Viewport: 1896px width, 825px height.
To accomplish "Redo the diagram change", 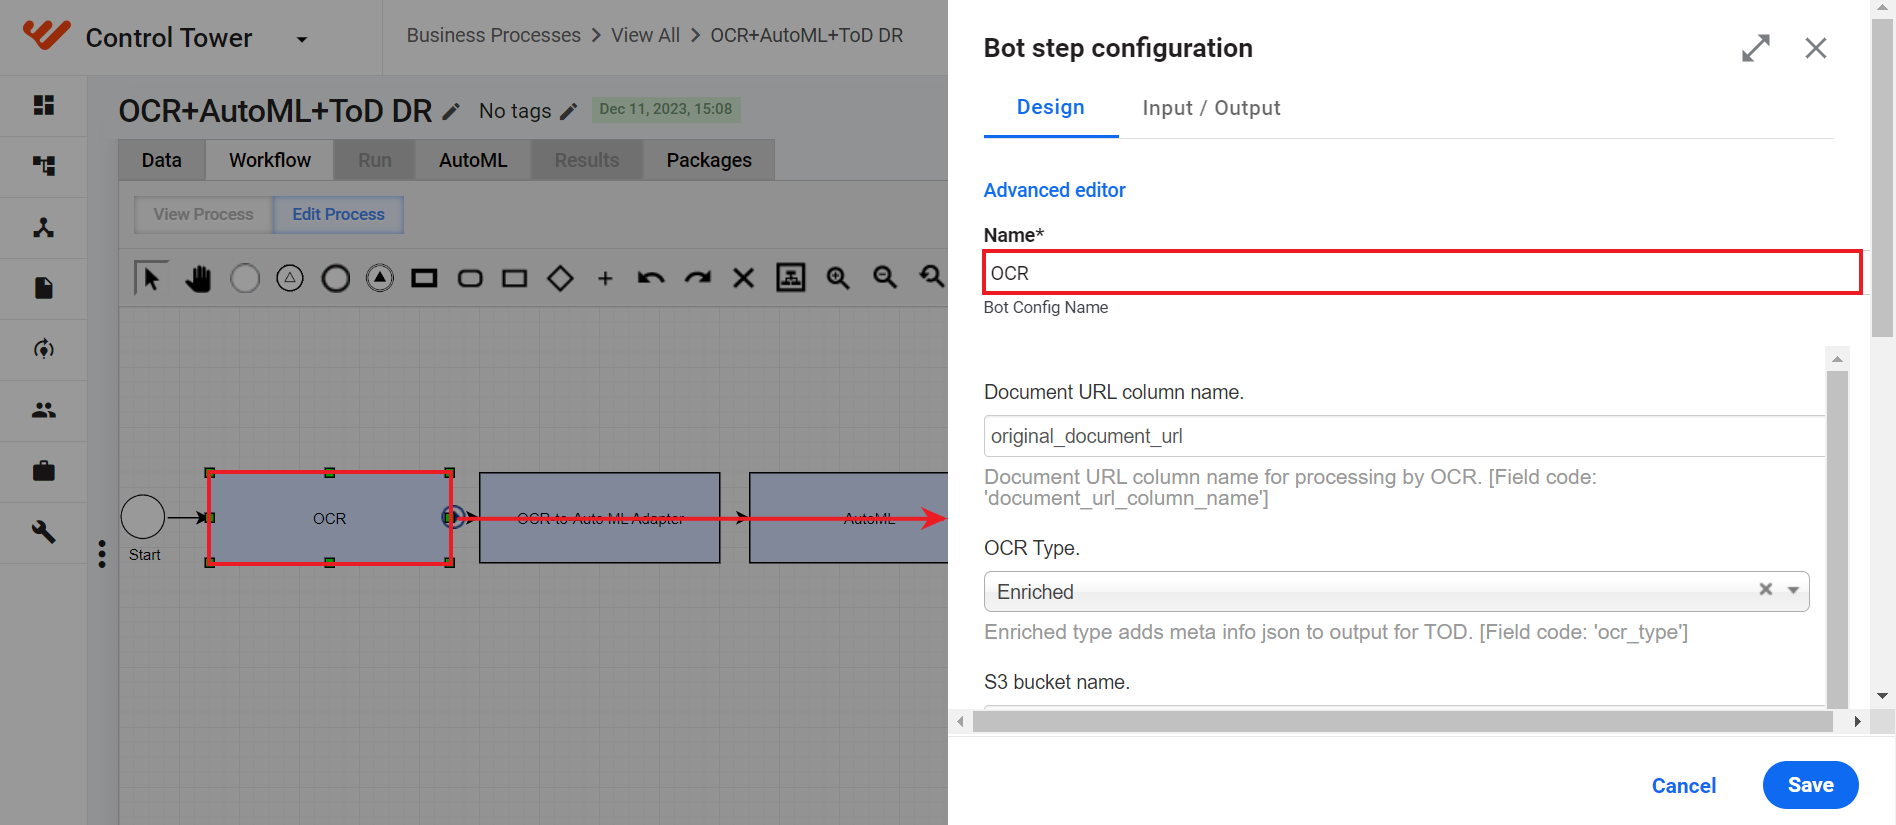I will click(x=698, y=278).
